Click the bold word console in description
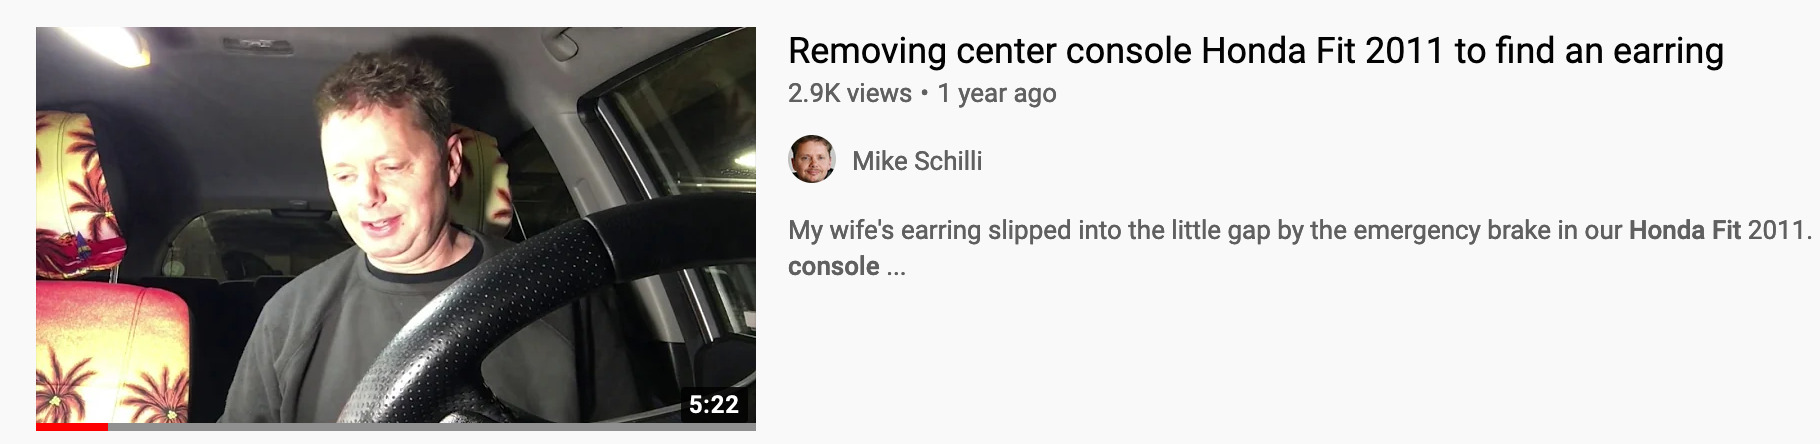The width and height of the screenshot is (1820, 444). pos(834,267)
